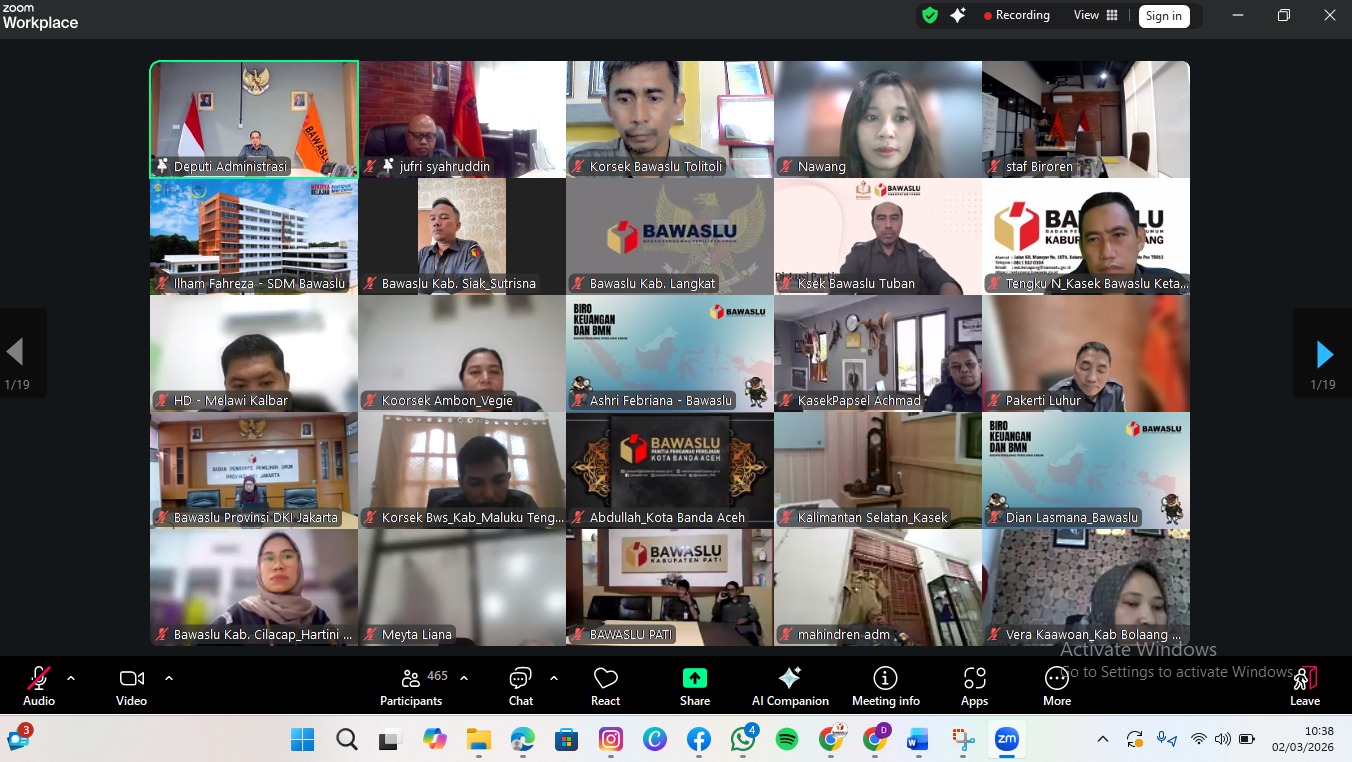Select the BAWASLU PATI video tile
Viewport: 1352px width, 762px height.
click(x=670, y=587)
